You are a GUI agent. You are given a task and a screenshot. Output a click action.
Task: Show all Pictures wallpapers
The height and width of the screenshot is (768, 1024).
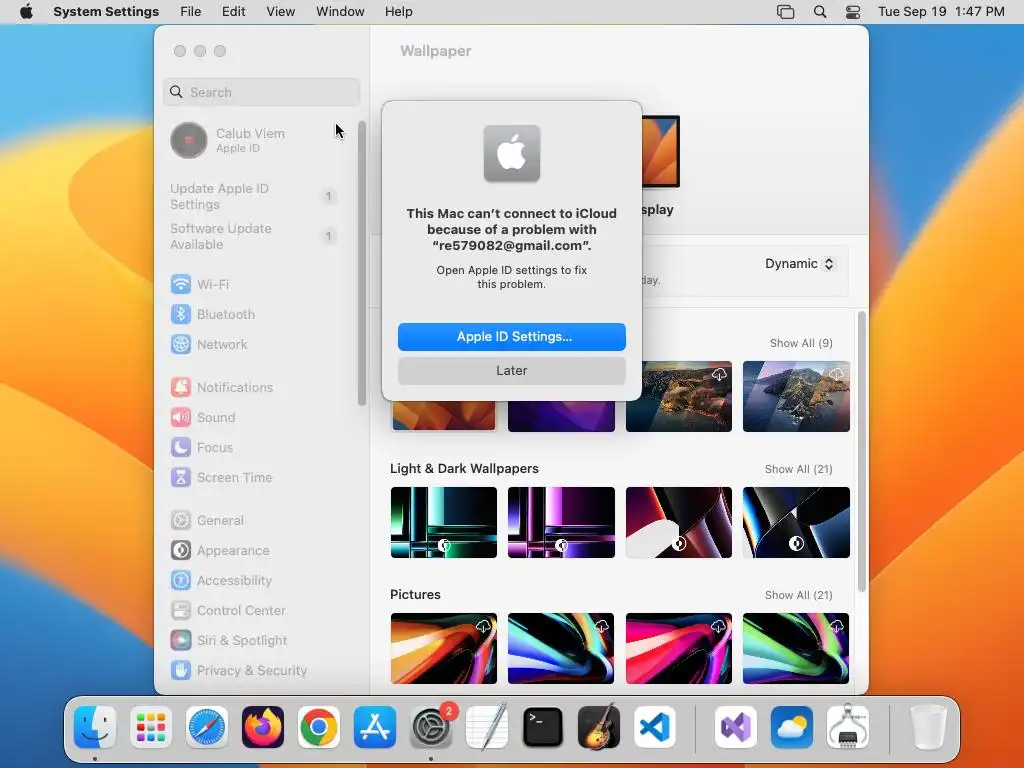(799, 595)
